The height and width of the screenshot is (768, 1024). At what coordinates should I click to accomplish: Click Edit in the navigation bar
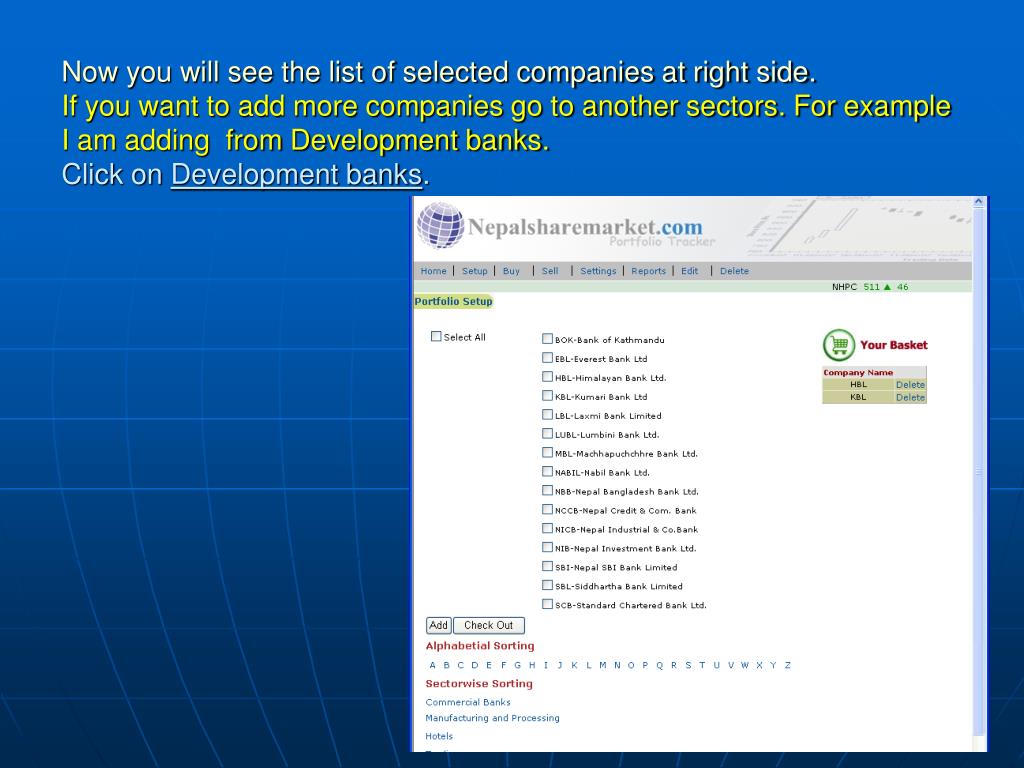[690, 271]
